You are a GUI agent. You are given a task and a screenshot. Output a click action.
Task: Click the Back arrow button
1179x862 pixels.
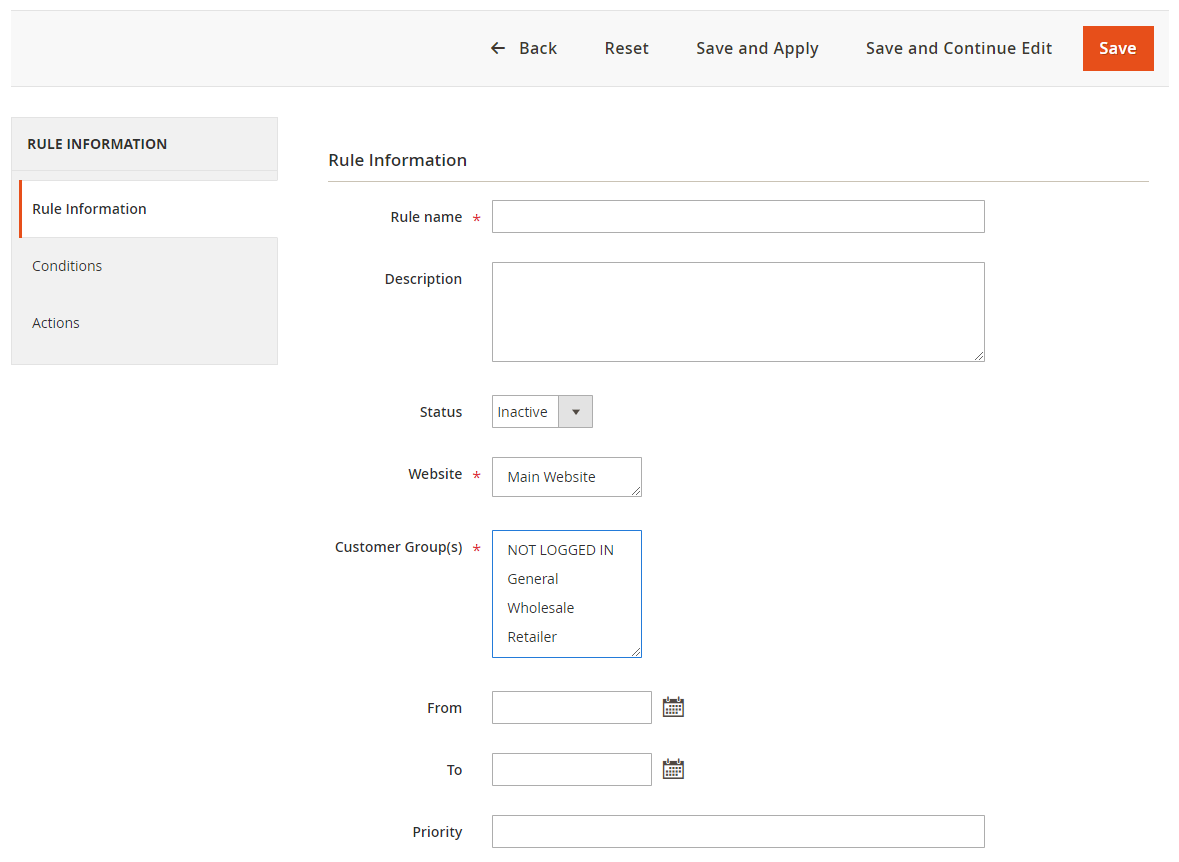(x=523, y=48)
